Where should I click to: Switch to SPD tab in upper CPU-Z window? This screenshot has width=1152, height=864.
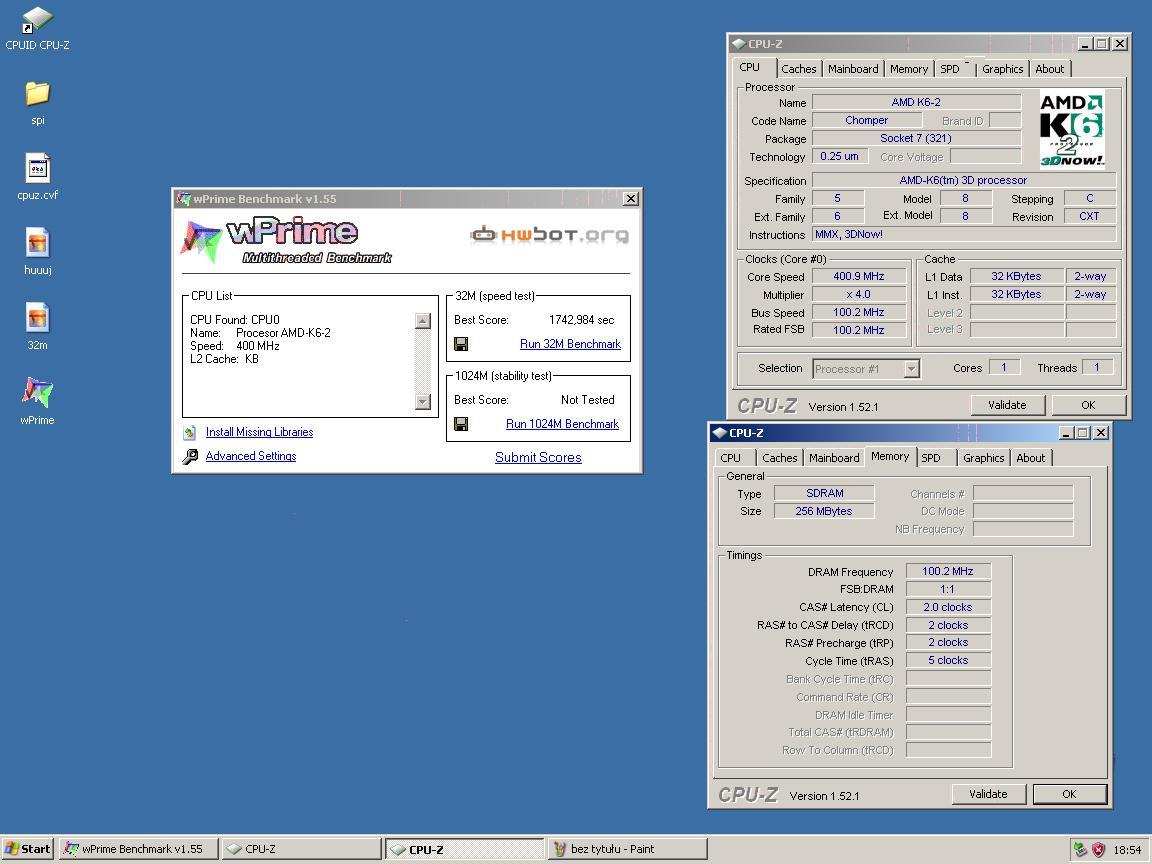950,69
